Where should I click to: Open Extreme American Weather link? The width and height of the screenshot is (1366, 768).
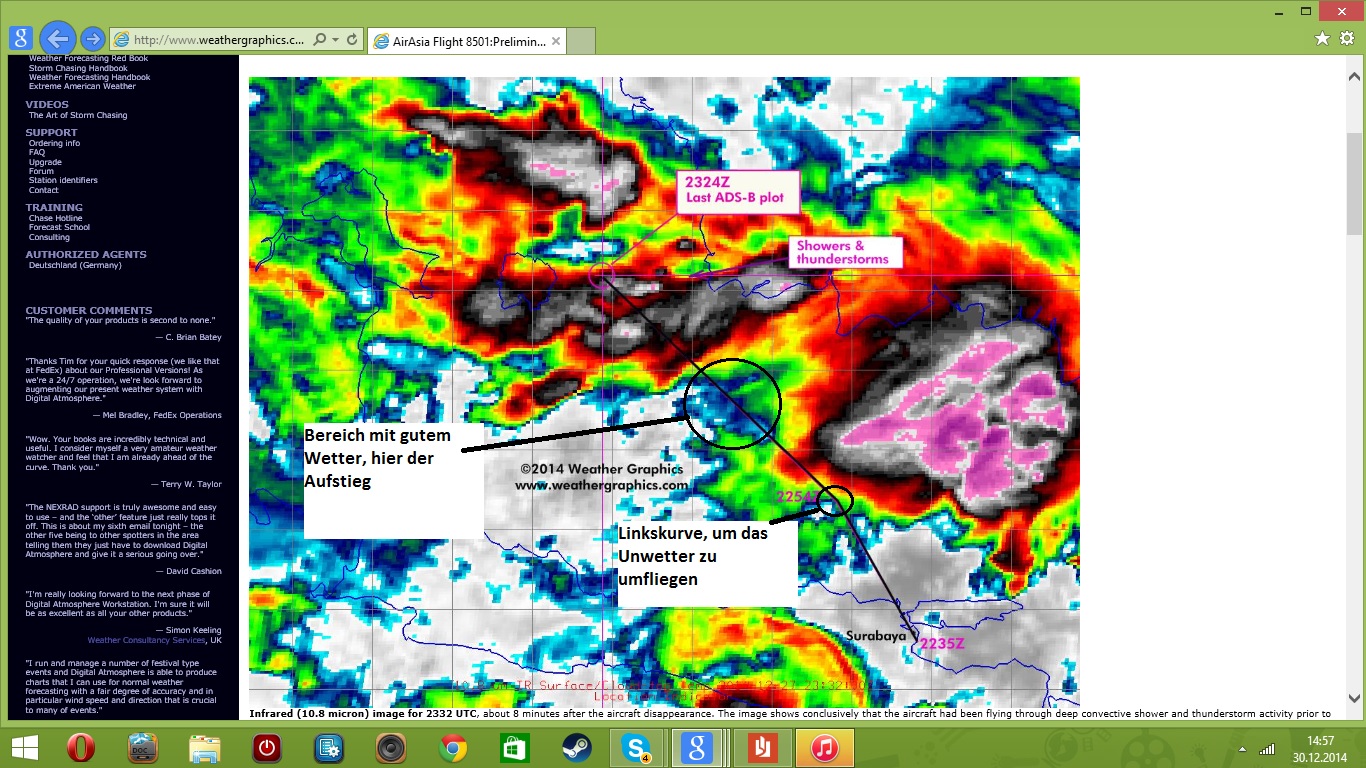[x=82, y=86]
